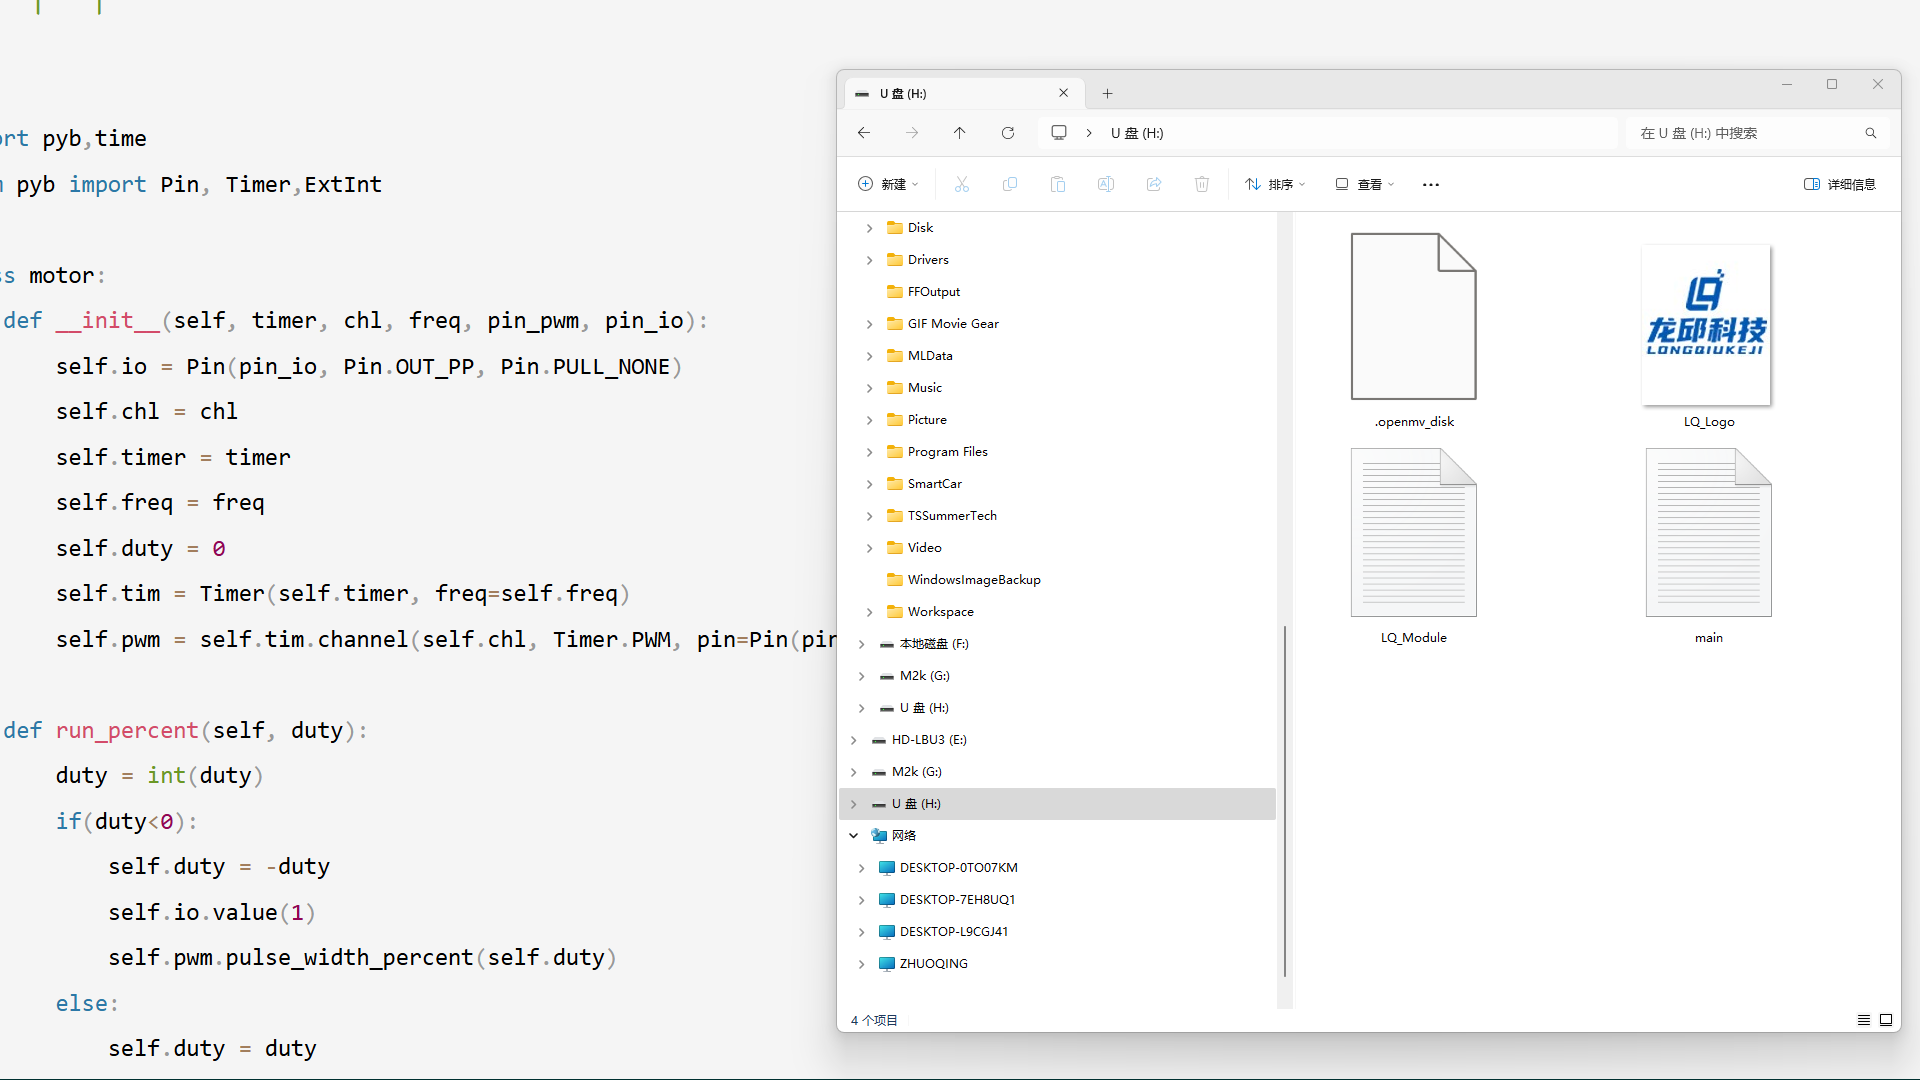Collapse the network tree section
The width and height of the screenshot is (1920, 1080).
[853, 836]
